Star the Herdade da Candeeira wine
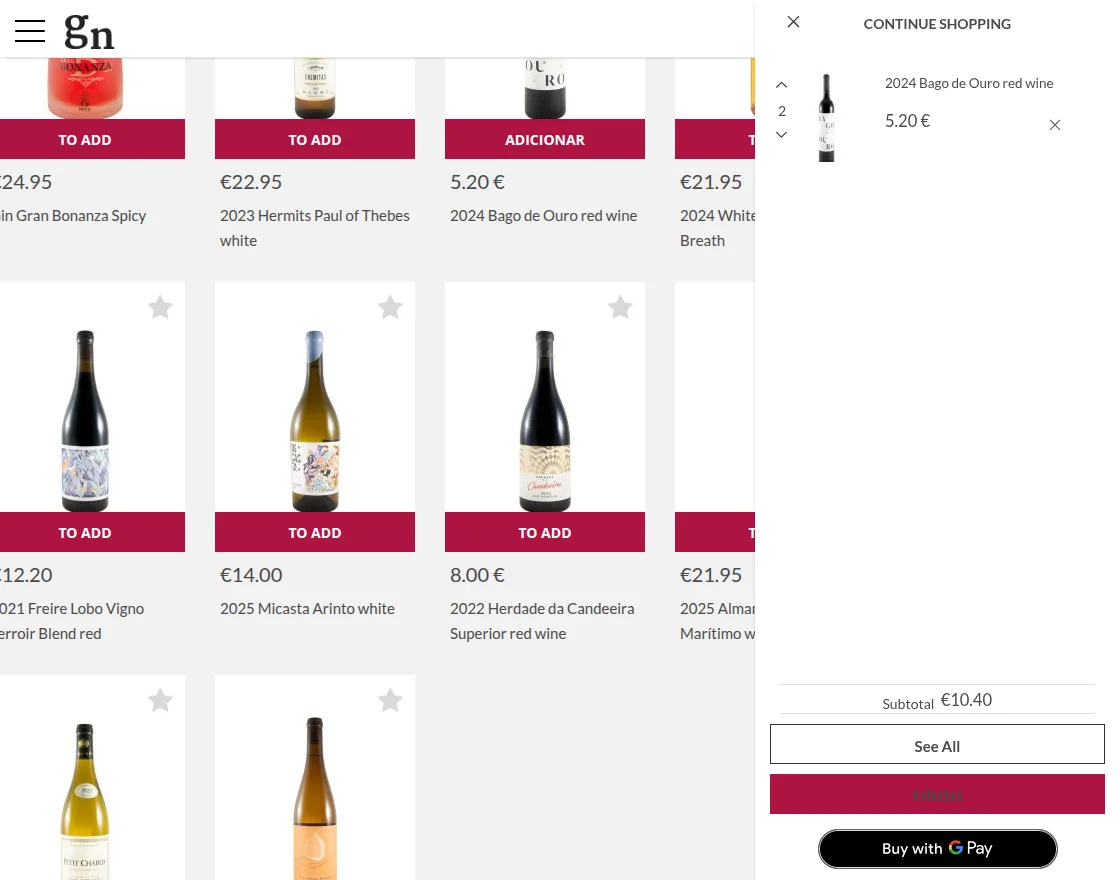 point(620,307)
